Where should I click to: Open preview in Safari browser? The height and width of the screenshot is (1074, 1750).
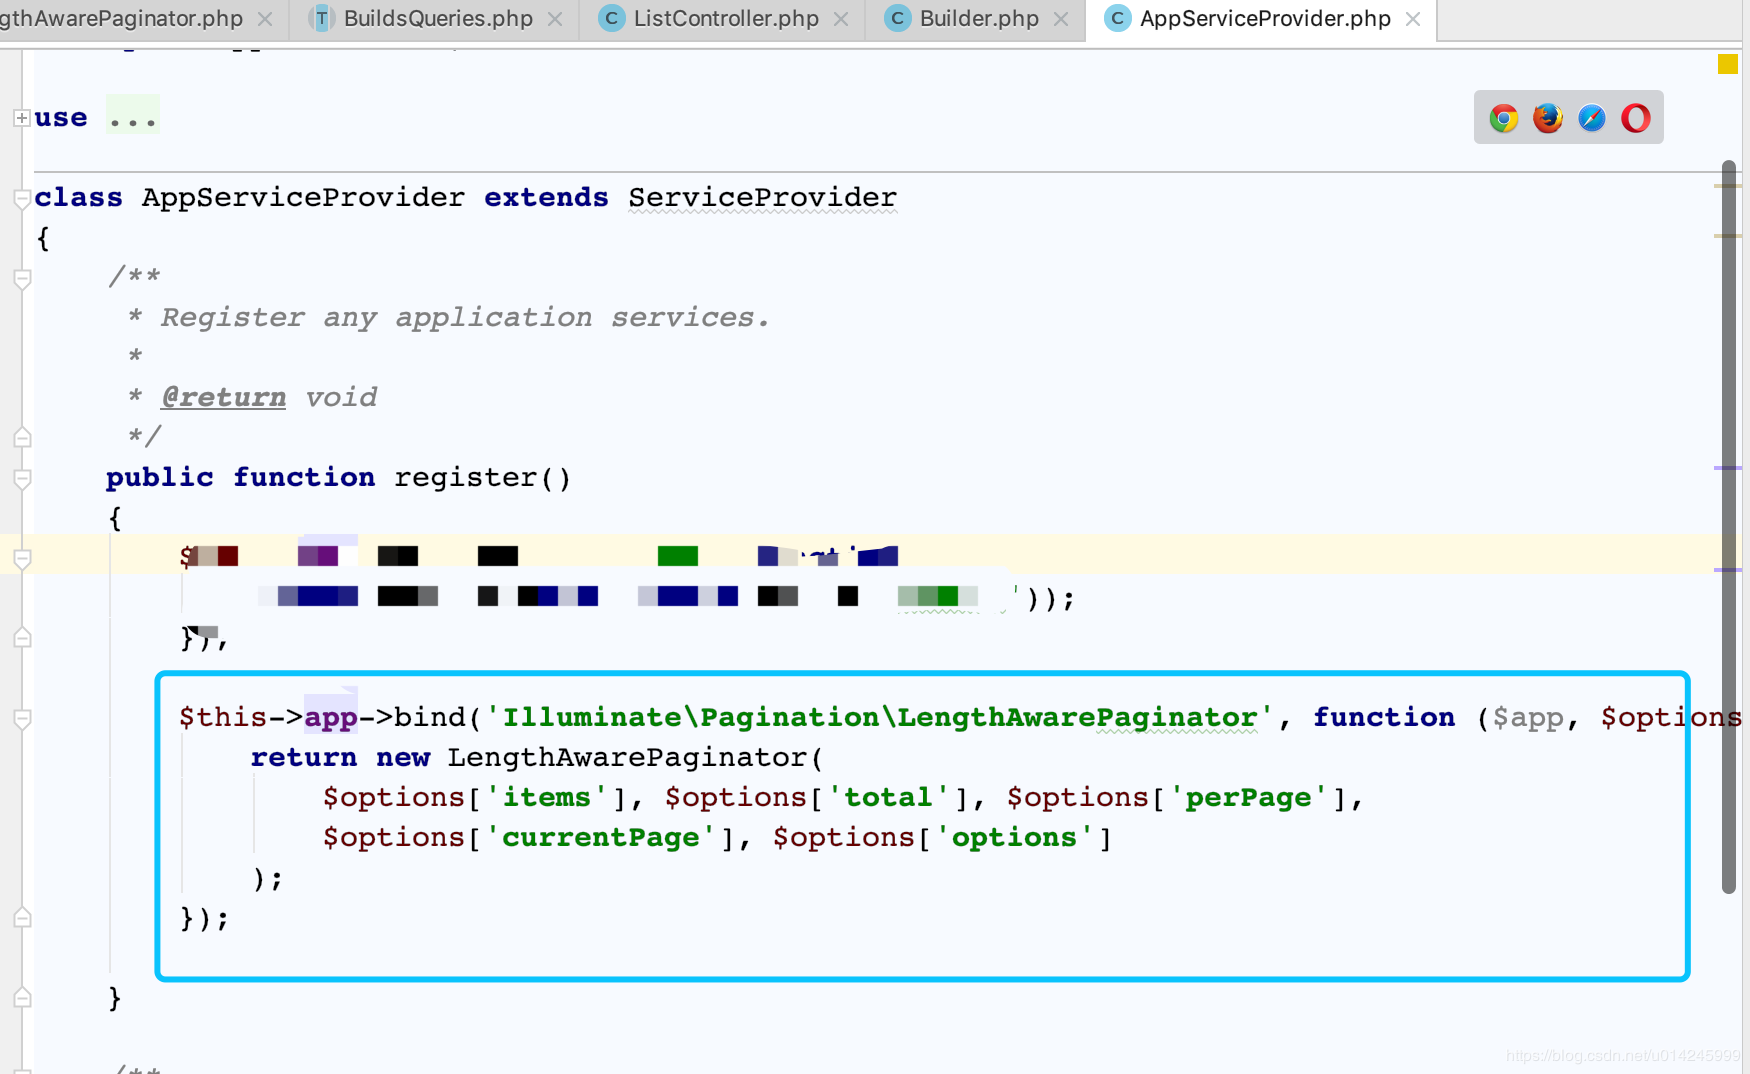(1591, 118)
